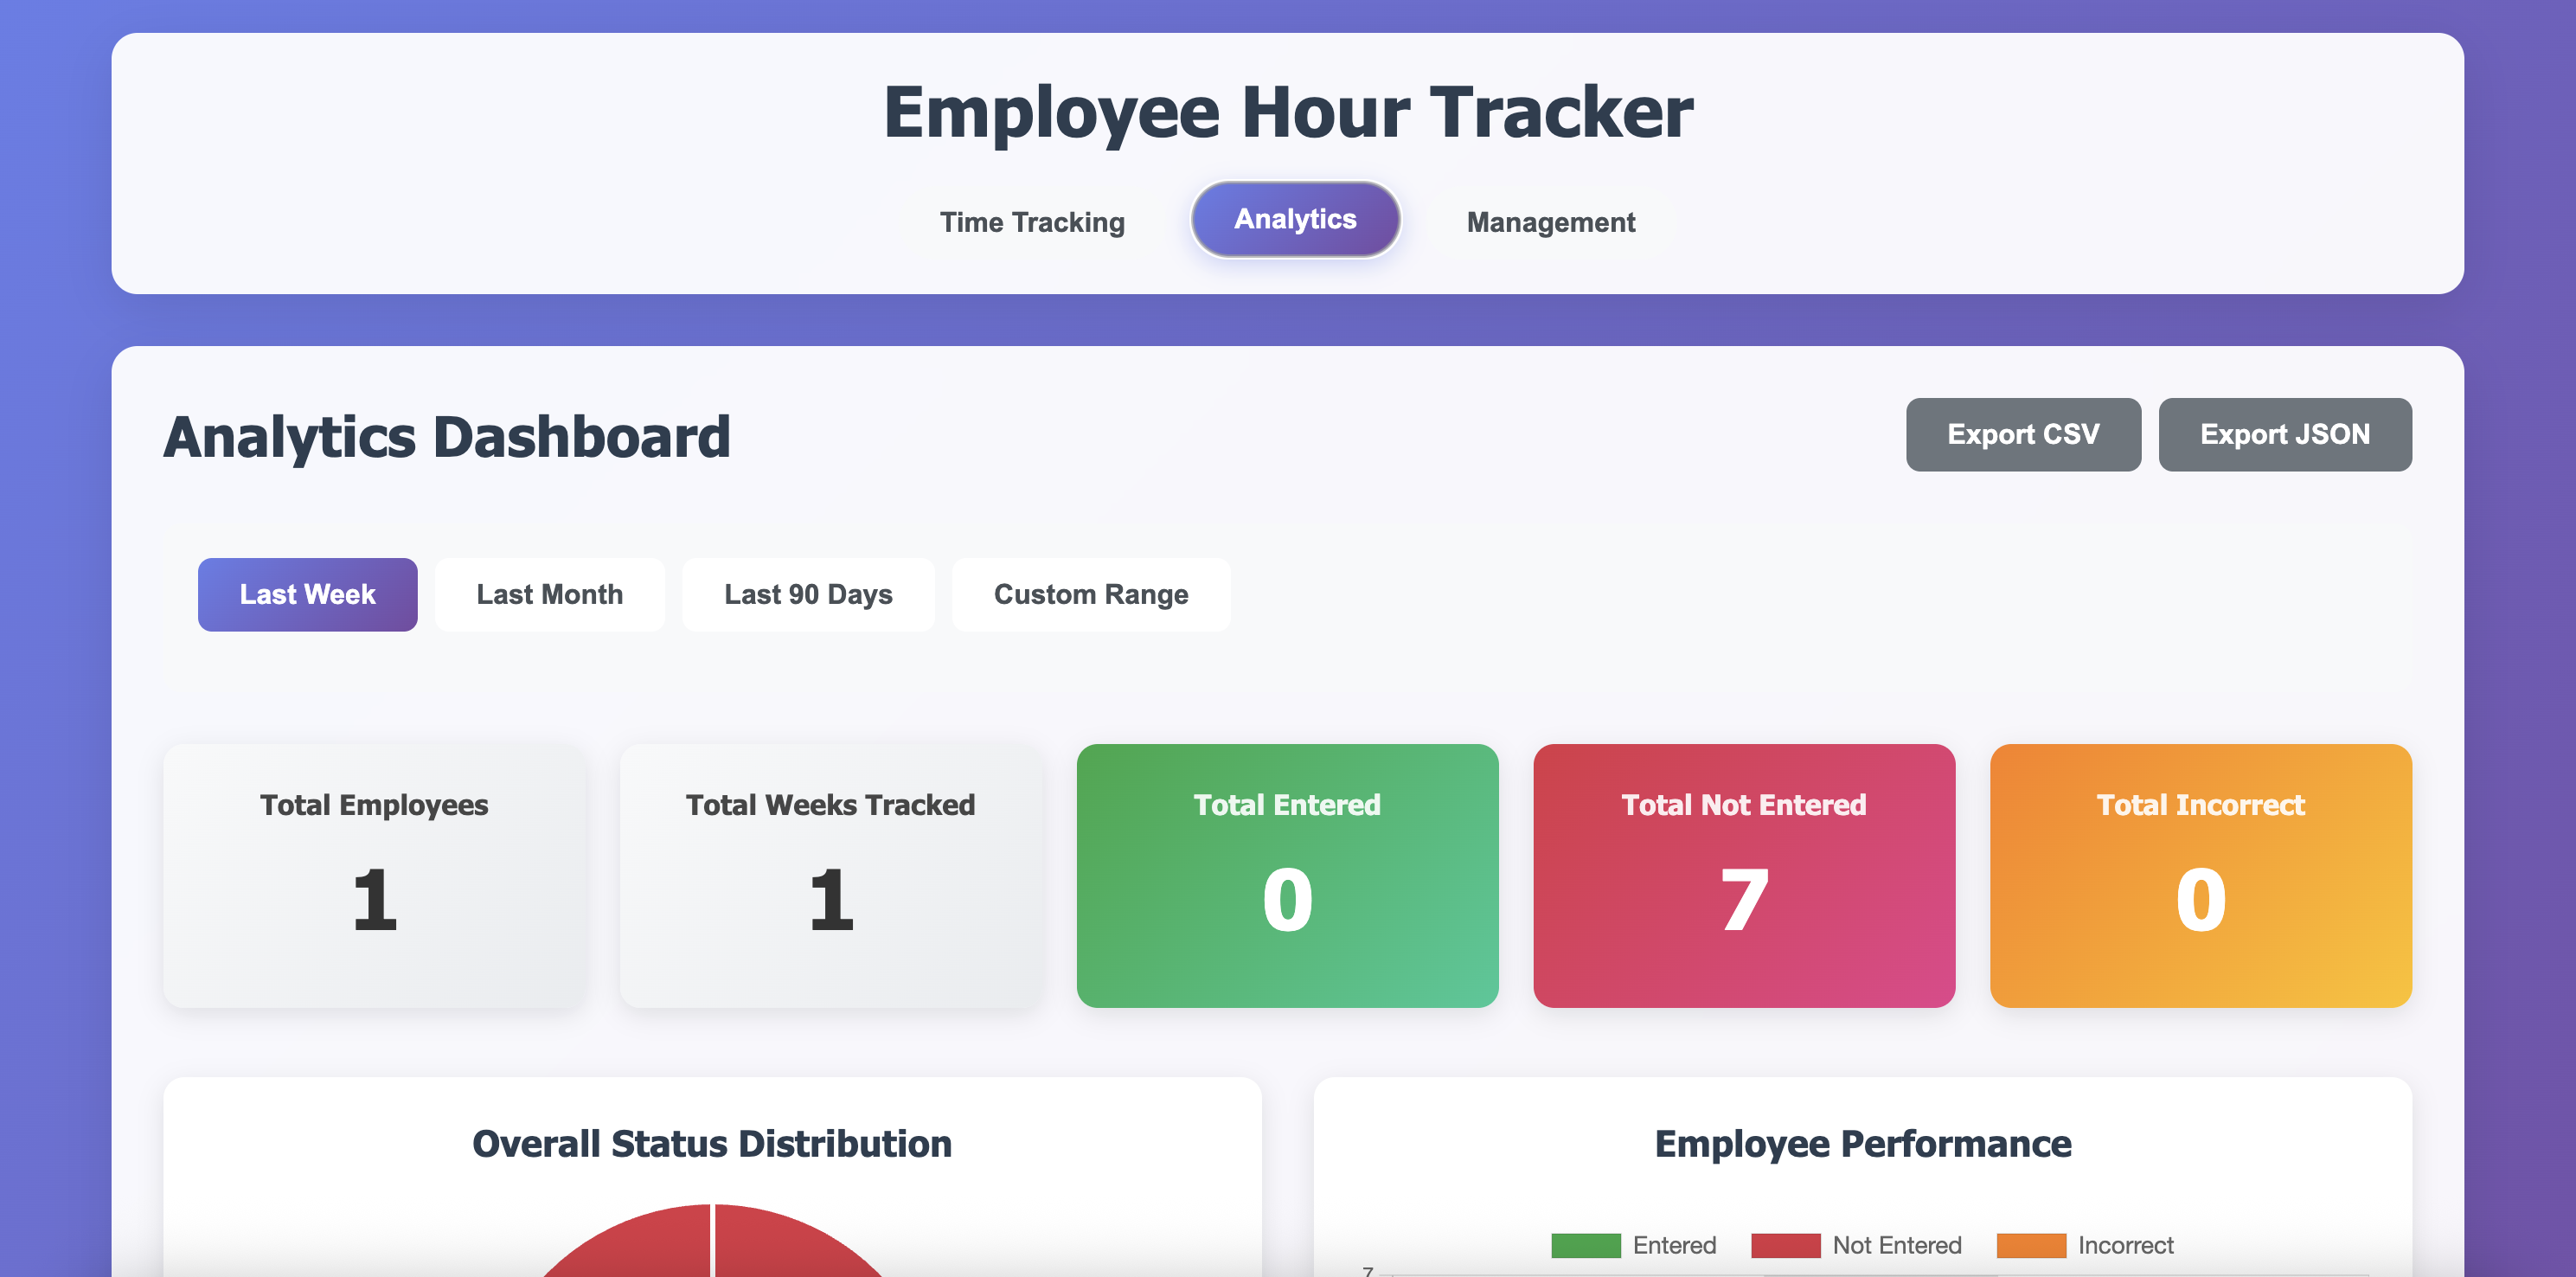
Task: Click the Total Weeks Tracked card
Action: (830, 875)
